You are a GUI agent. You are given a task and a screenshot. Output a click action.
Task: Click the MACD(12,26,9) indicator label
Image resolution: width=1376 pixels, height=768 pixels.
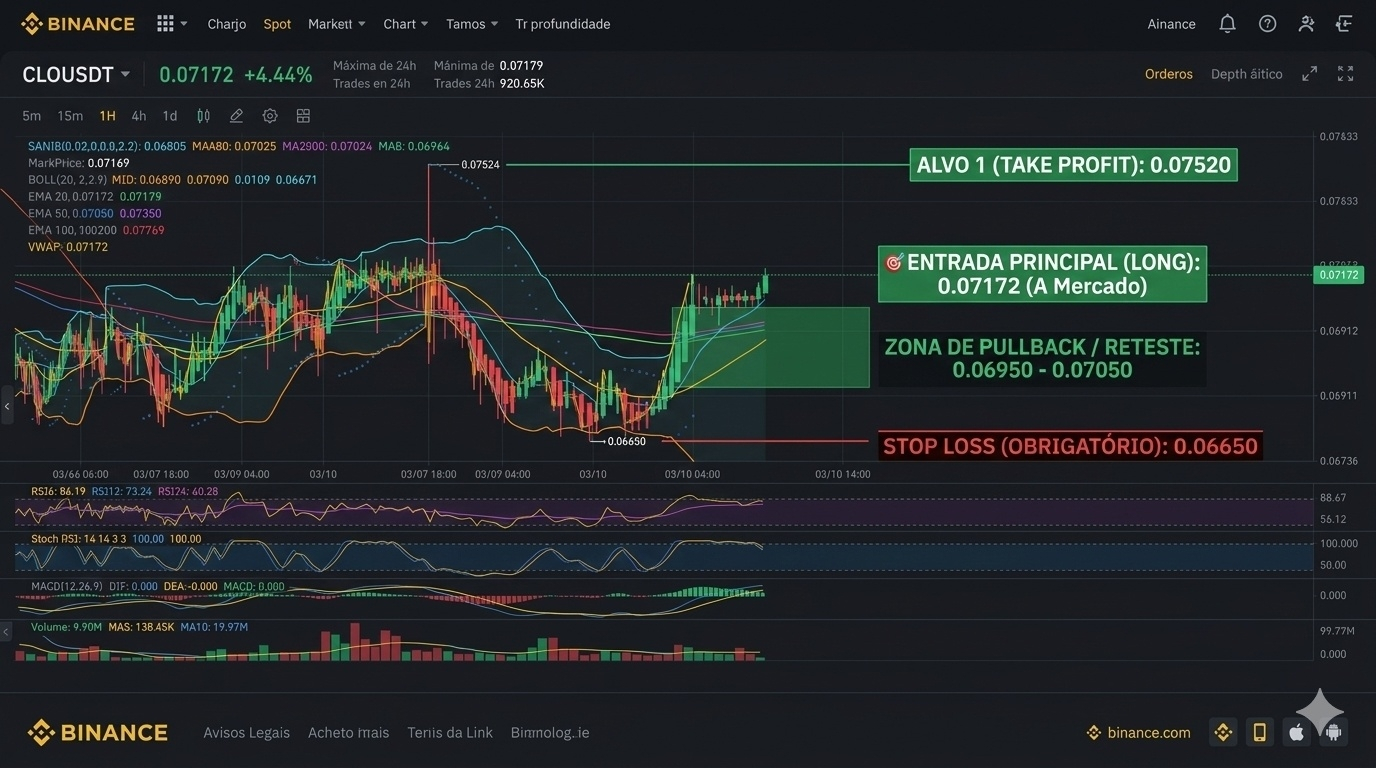(67, 587)
